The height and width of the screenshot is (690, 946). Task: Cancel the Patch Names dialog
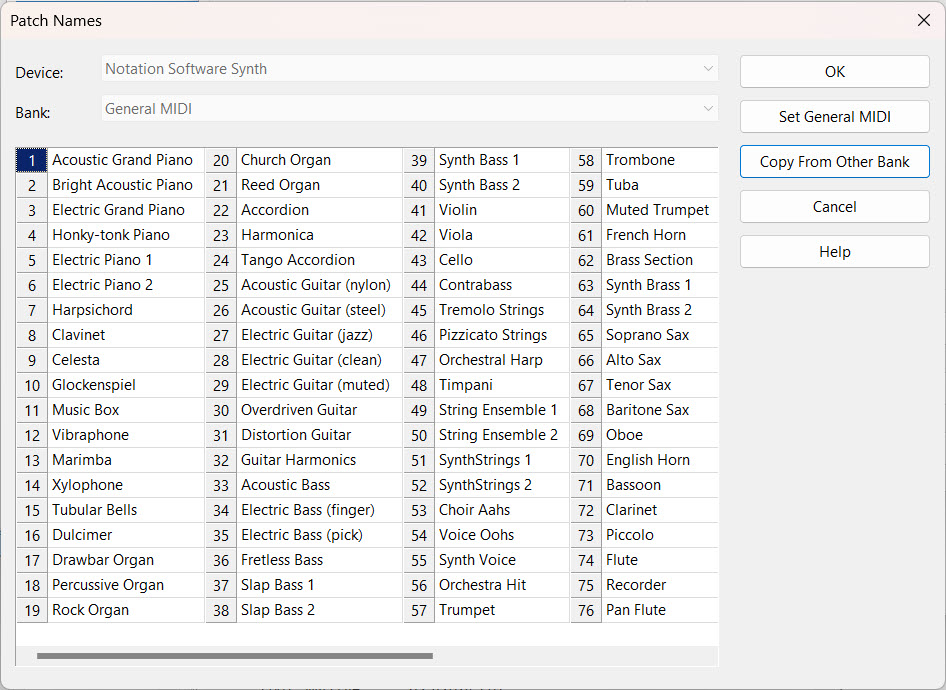point(834,207)
